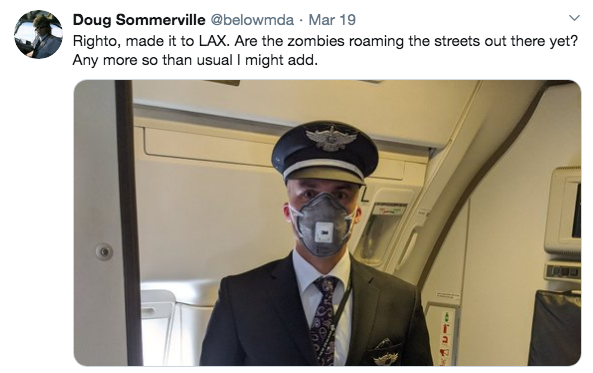Click the Doug Sommerville display name
593x373 pixels.
pyautogui.click(x=139, y=20)
